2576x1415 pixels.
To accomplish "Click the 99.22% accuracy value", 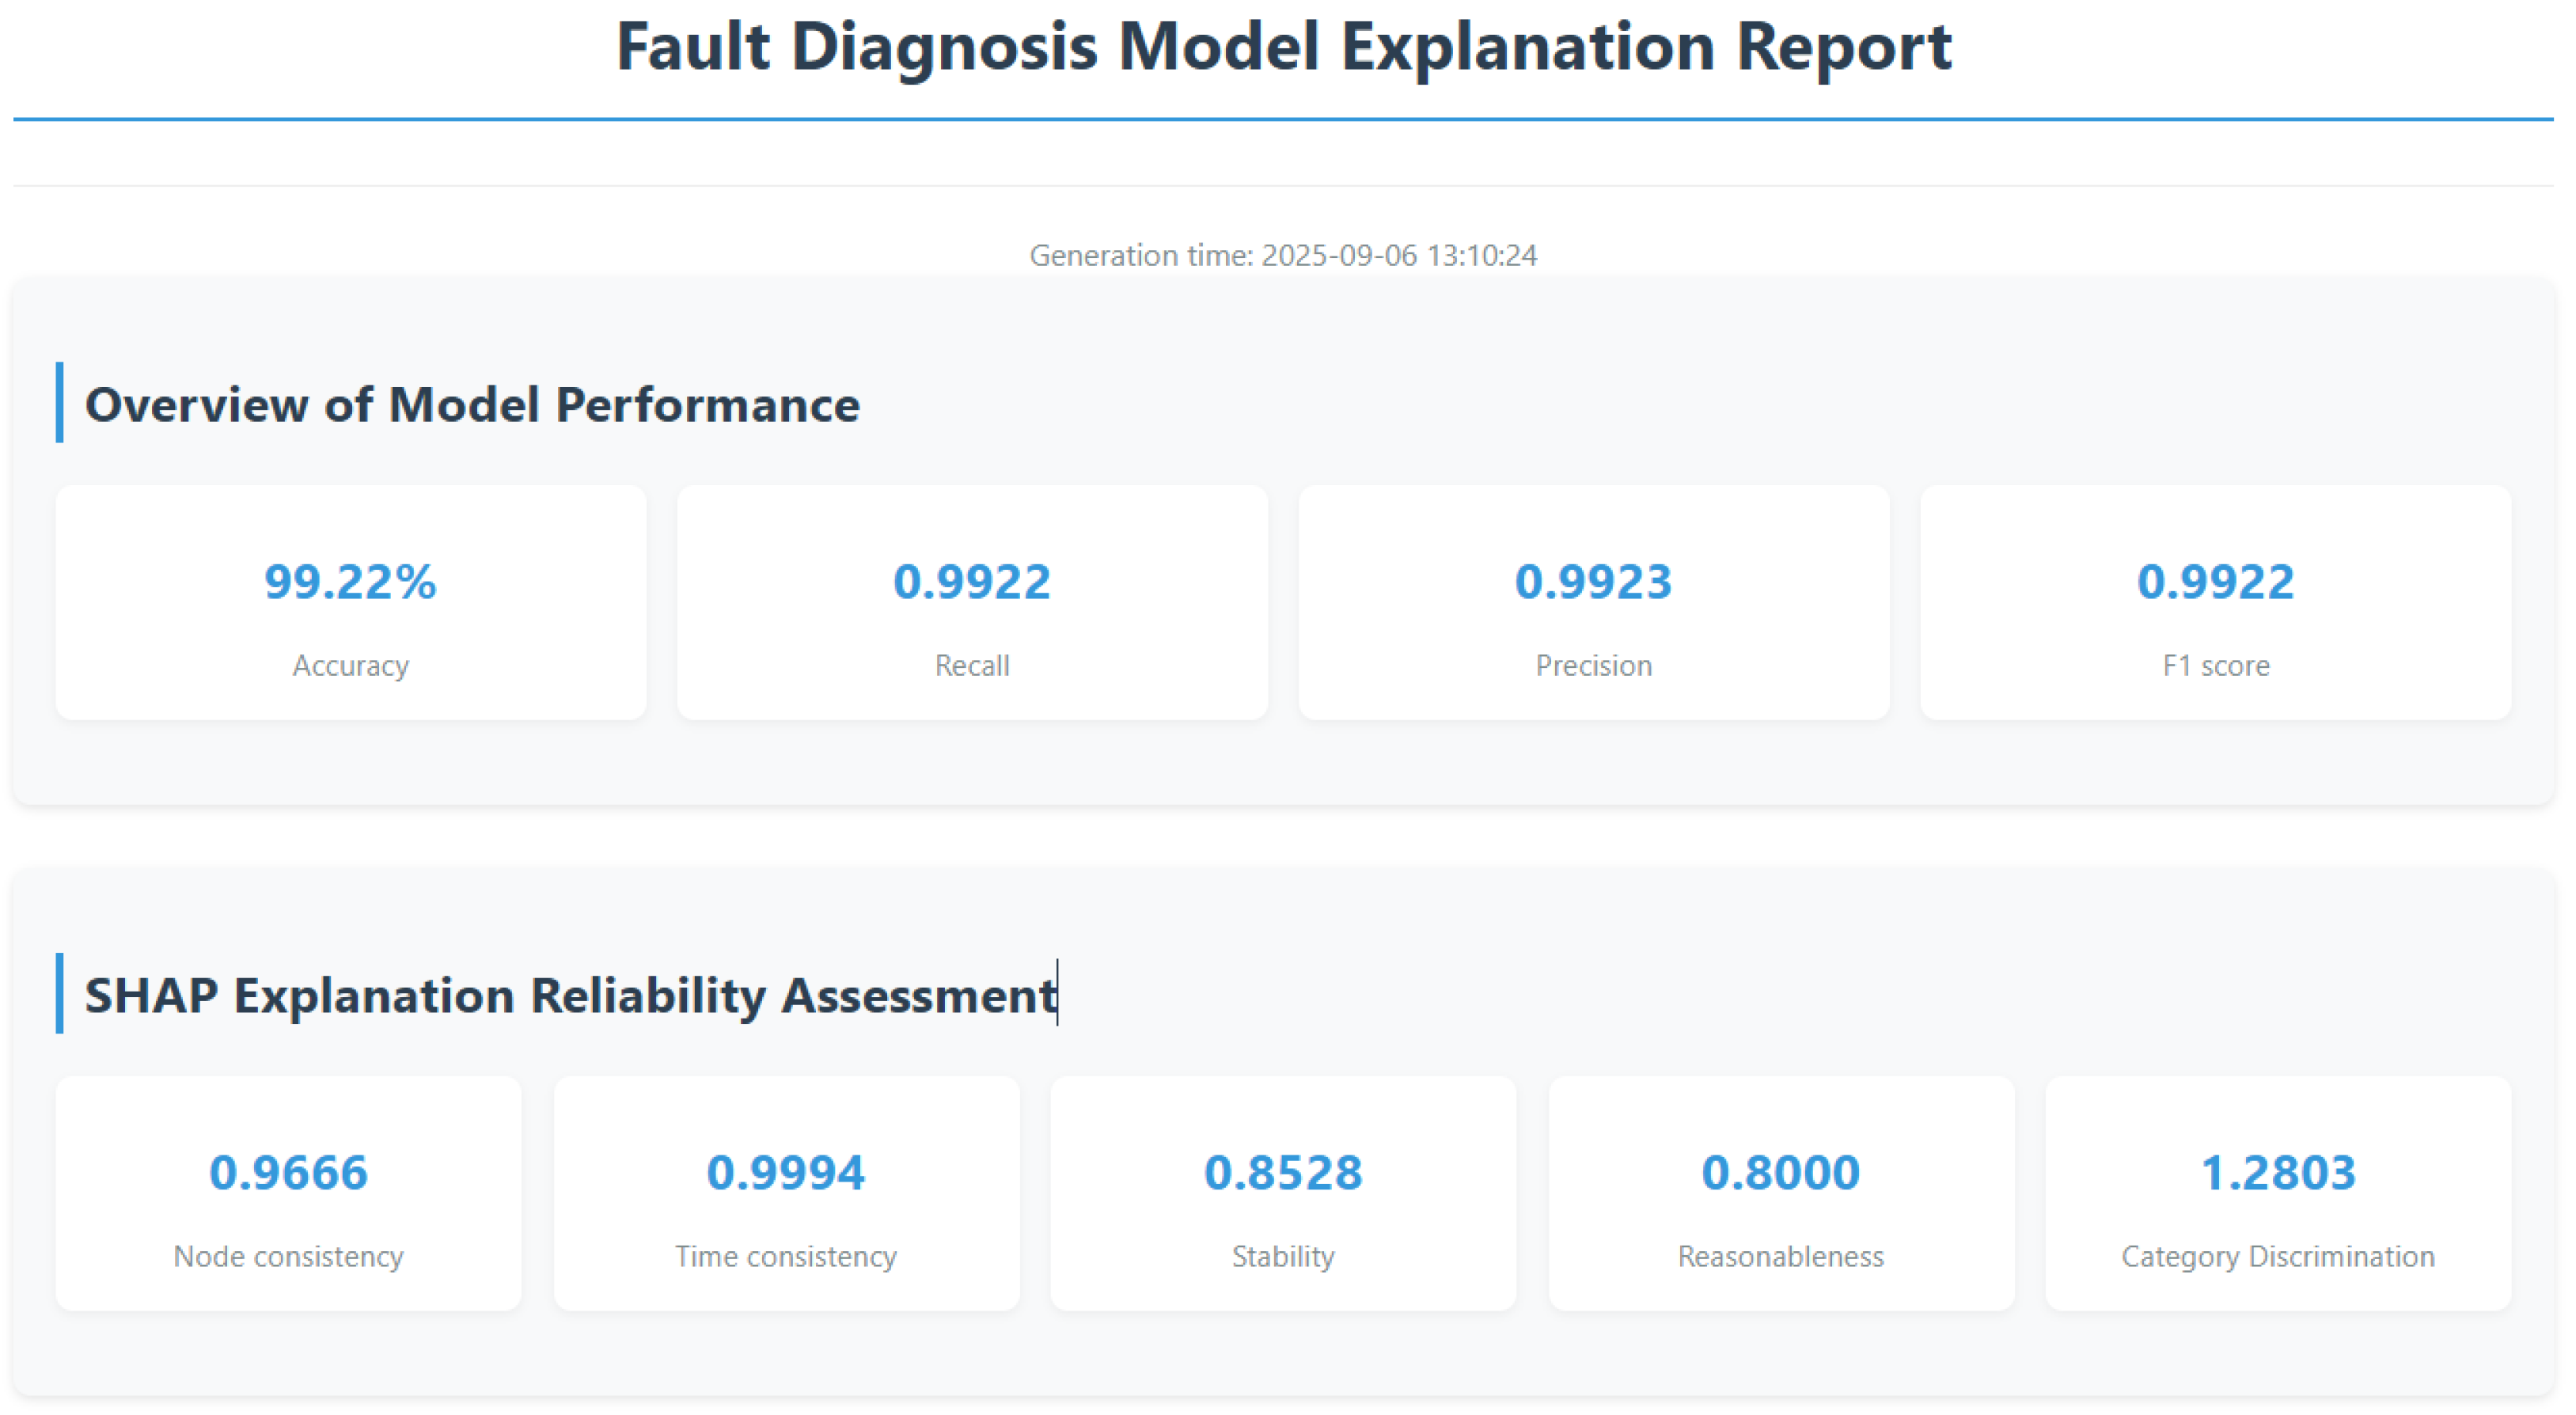I will click(350, 581).
